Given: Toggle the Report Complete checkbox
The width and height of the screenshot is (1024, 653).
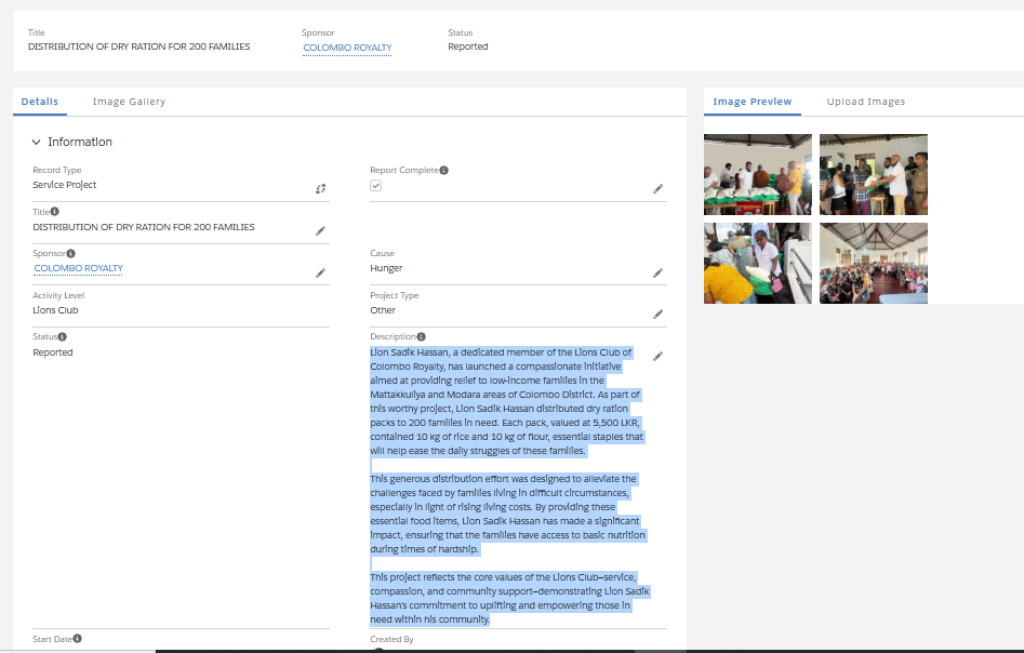Looking at the screenshot, I should pyautogui.click(x=376, y=185).
